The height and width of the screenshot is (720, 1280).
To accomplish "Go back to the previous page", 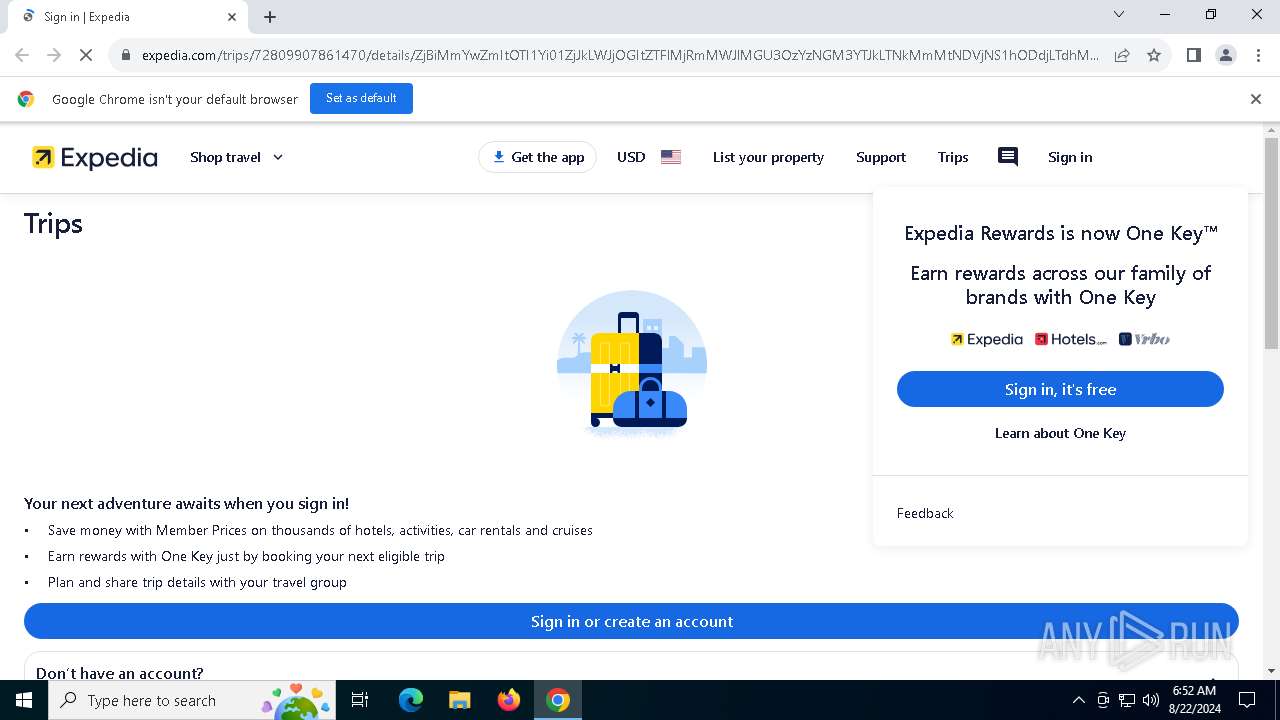I will pos(22,55).
